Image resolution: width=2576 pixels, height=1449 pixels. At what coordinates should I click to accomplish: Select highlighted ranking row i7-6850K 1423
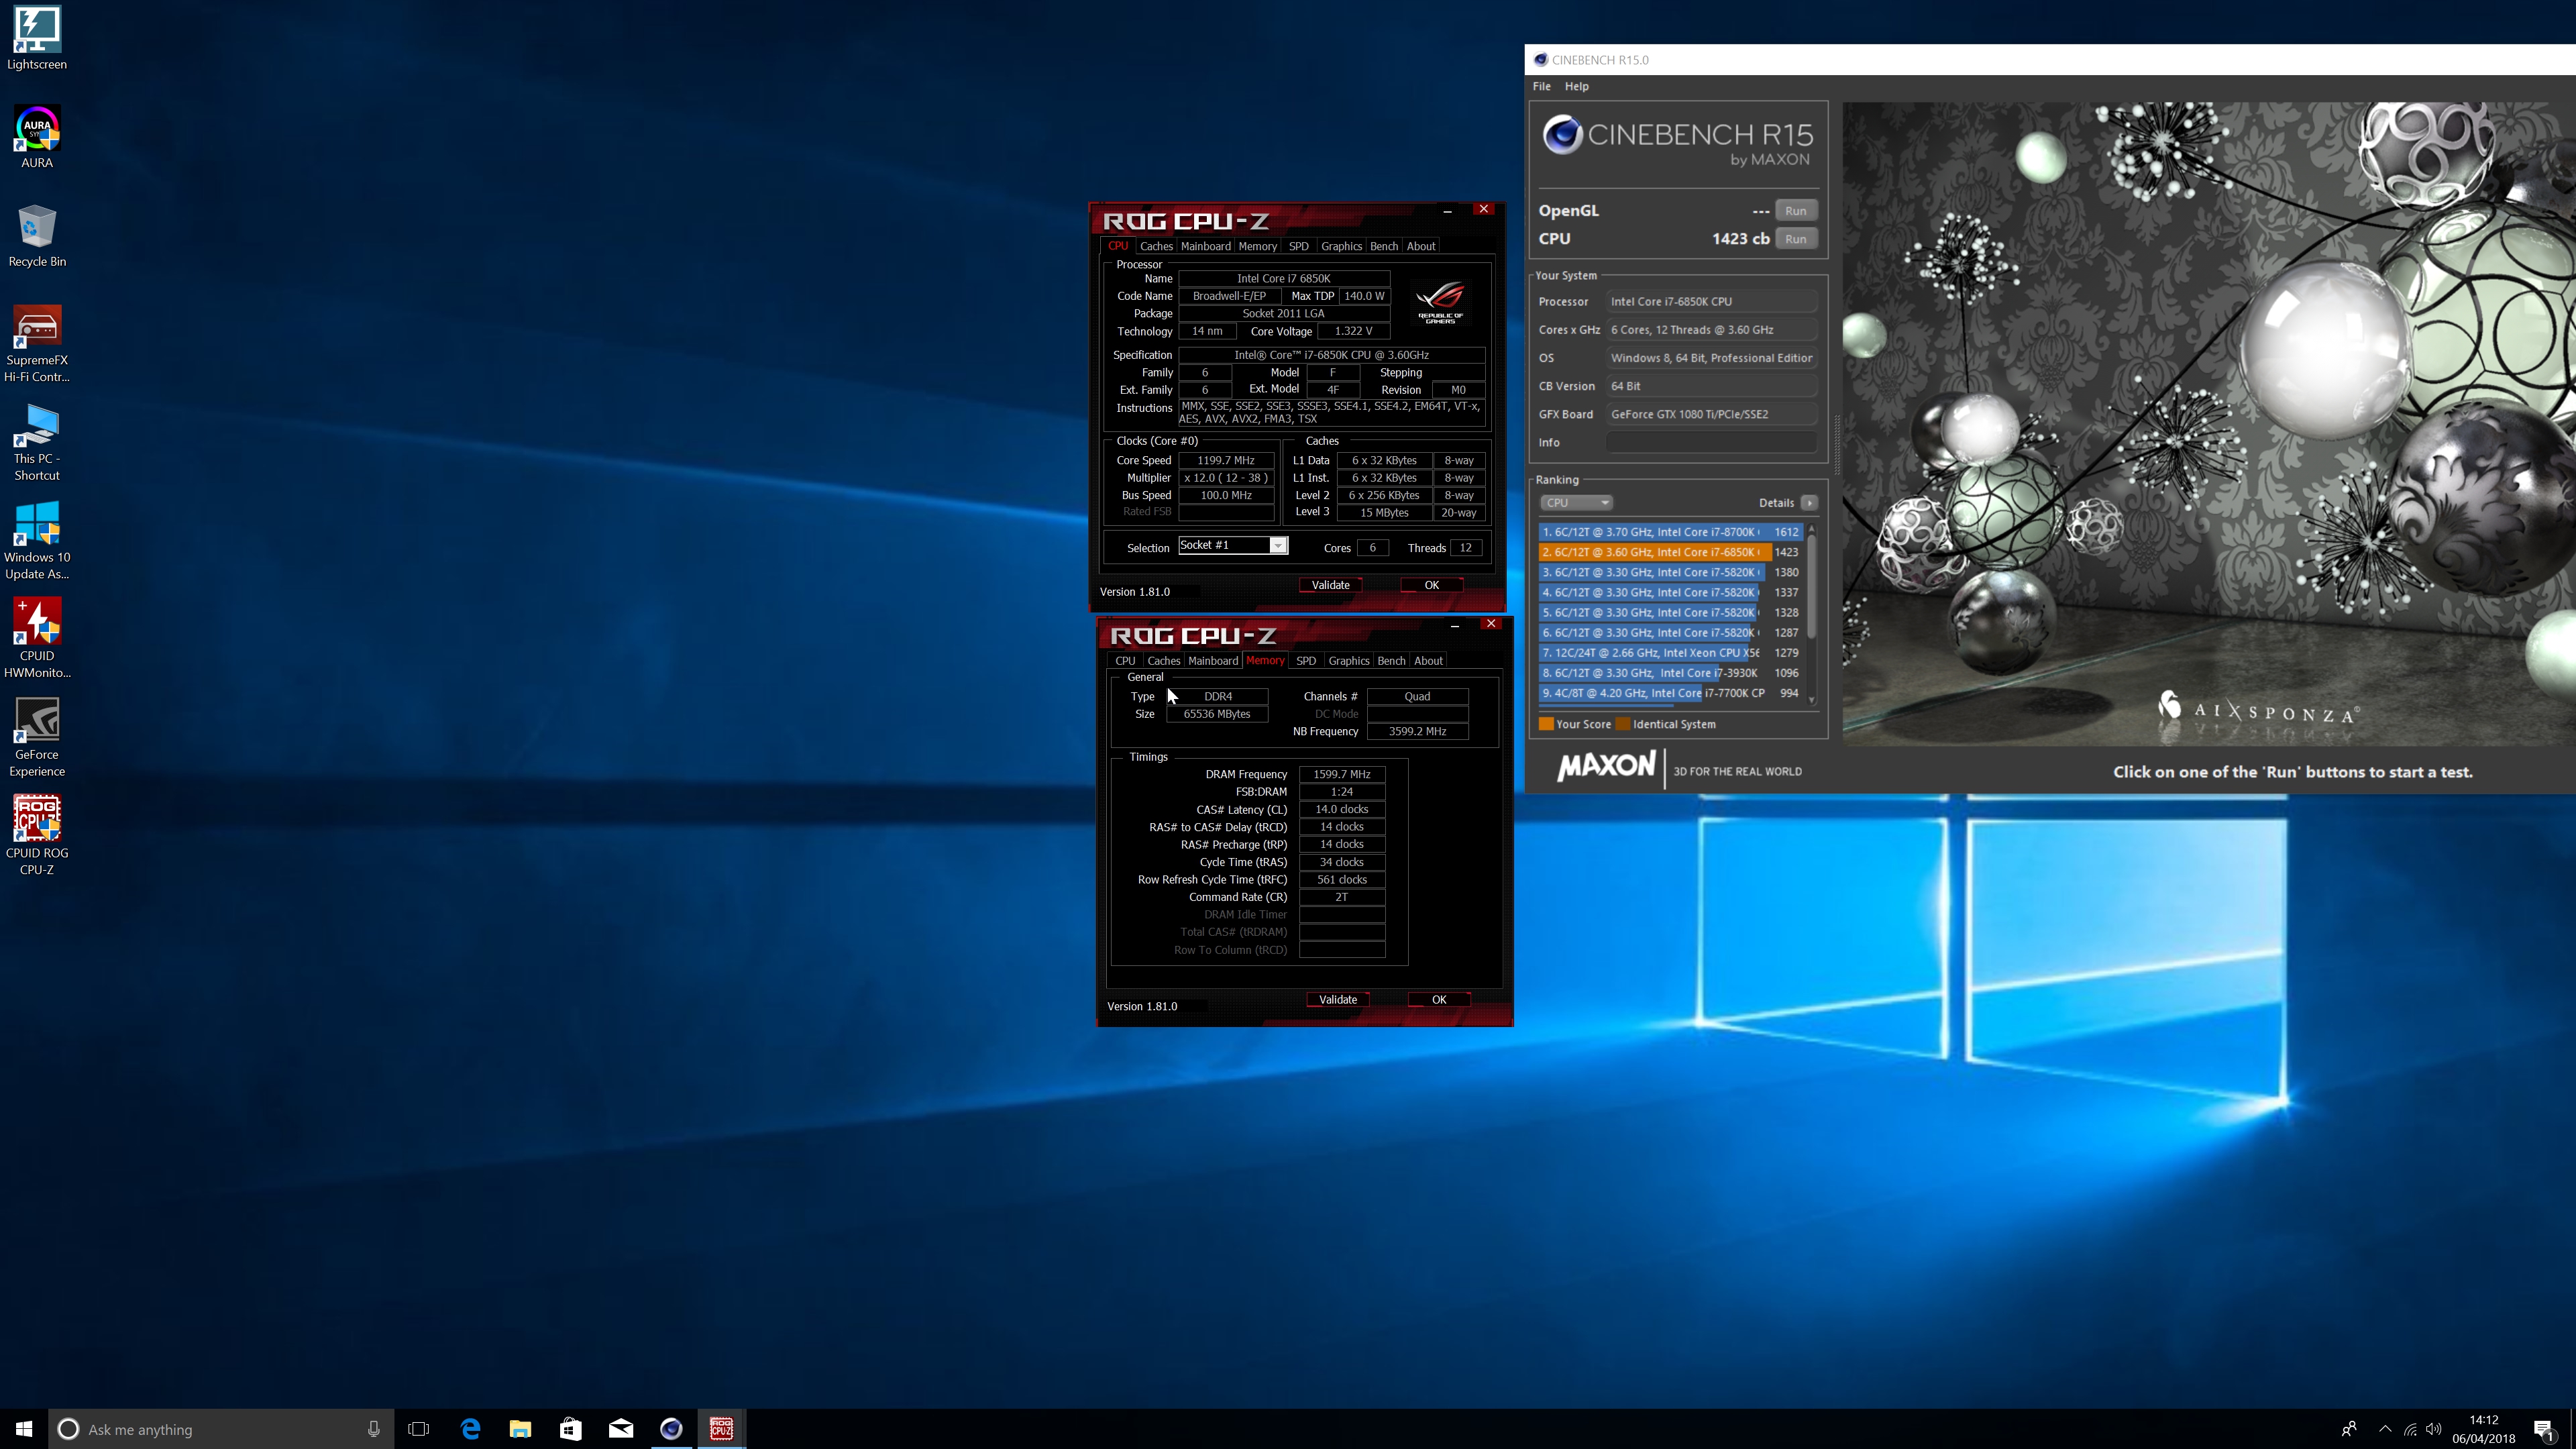click(1670, 552)
